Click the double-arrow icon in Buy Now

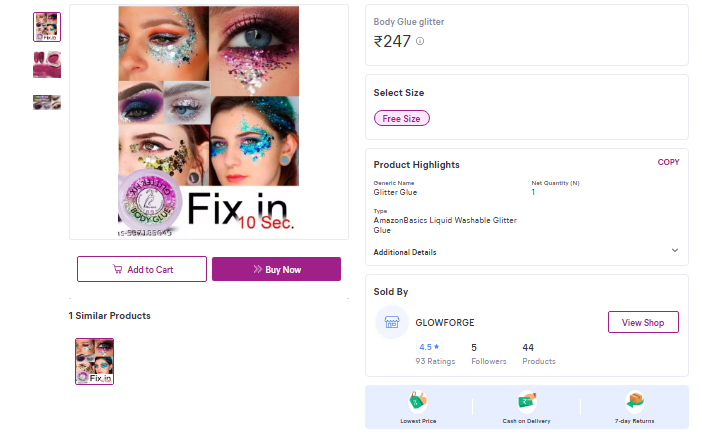pyautogui.click(x=257, y=269)
